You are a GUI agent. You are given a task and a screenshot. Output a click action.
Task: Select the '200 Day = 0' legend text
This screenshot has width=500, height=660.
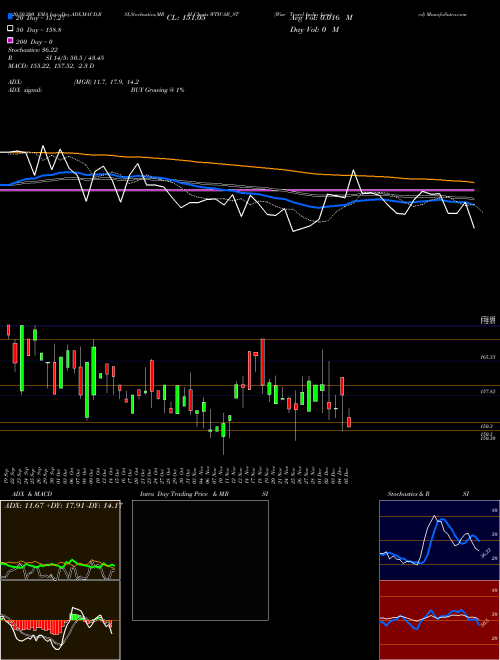[34, 42]
